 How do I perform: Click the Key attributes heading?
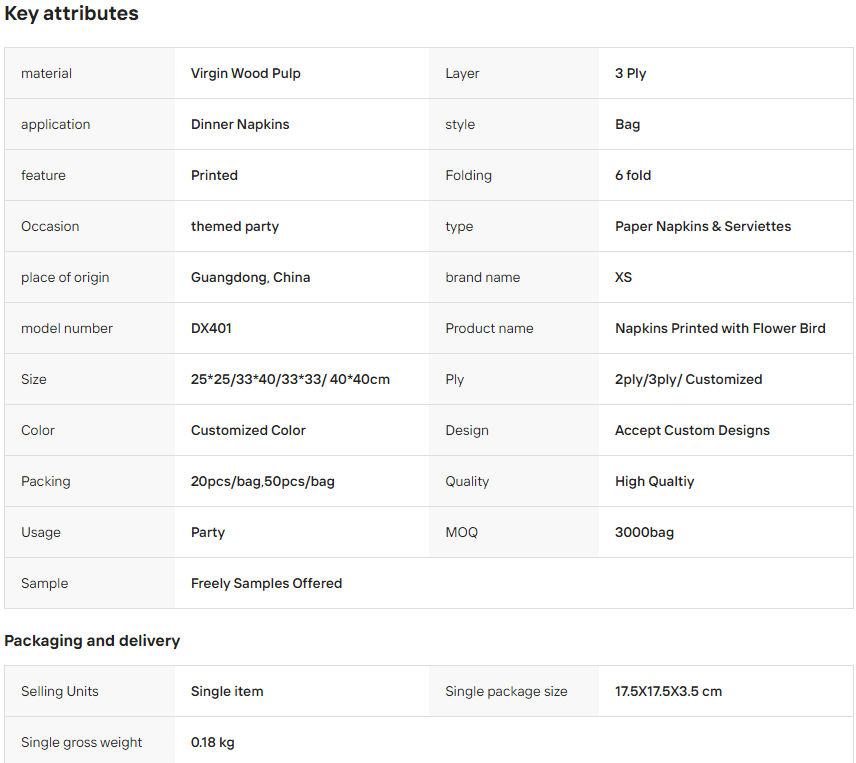[x=72, y=14]
